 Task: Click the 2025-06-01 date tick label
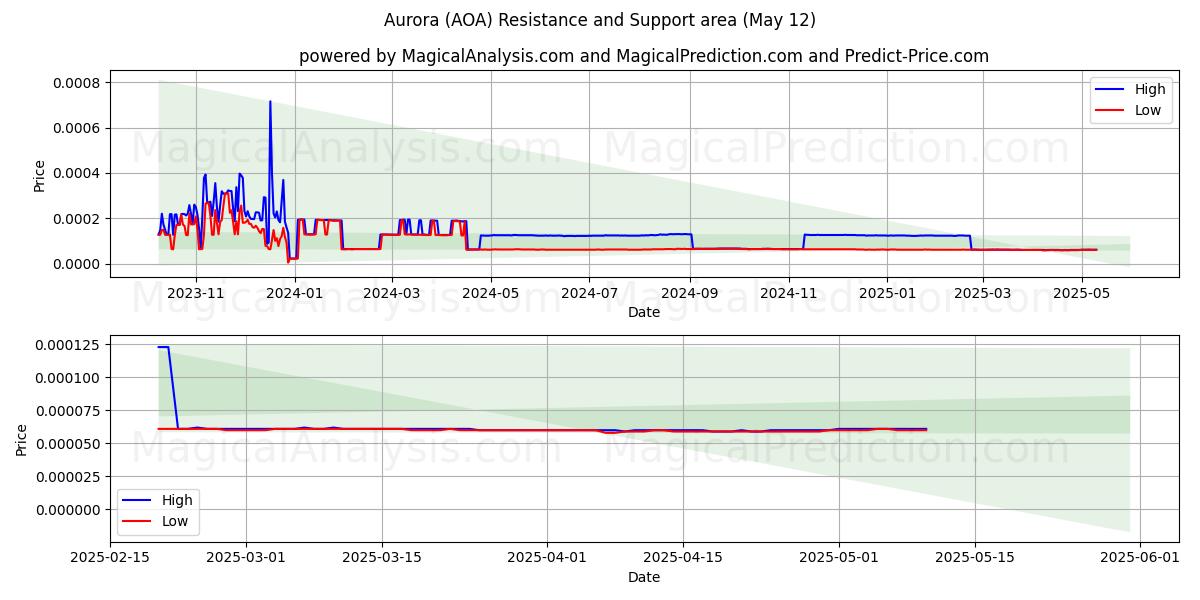click(1139, 558)
